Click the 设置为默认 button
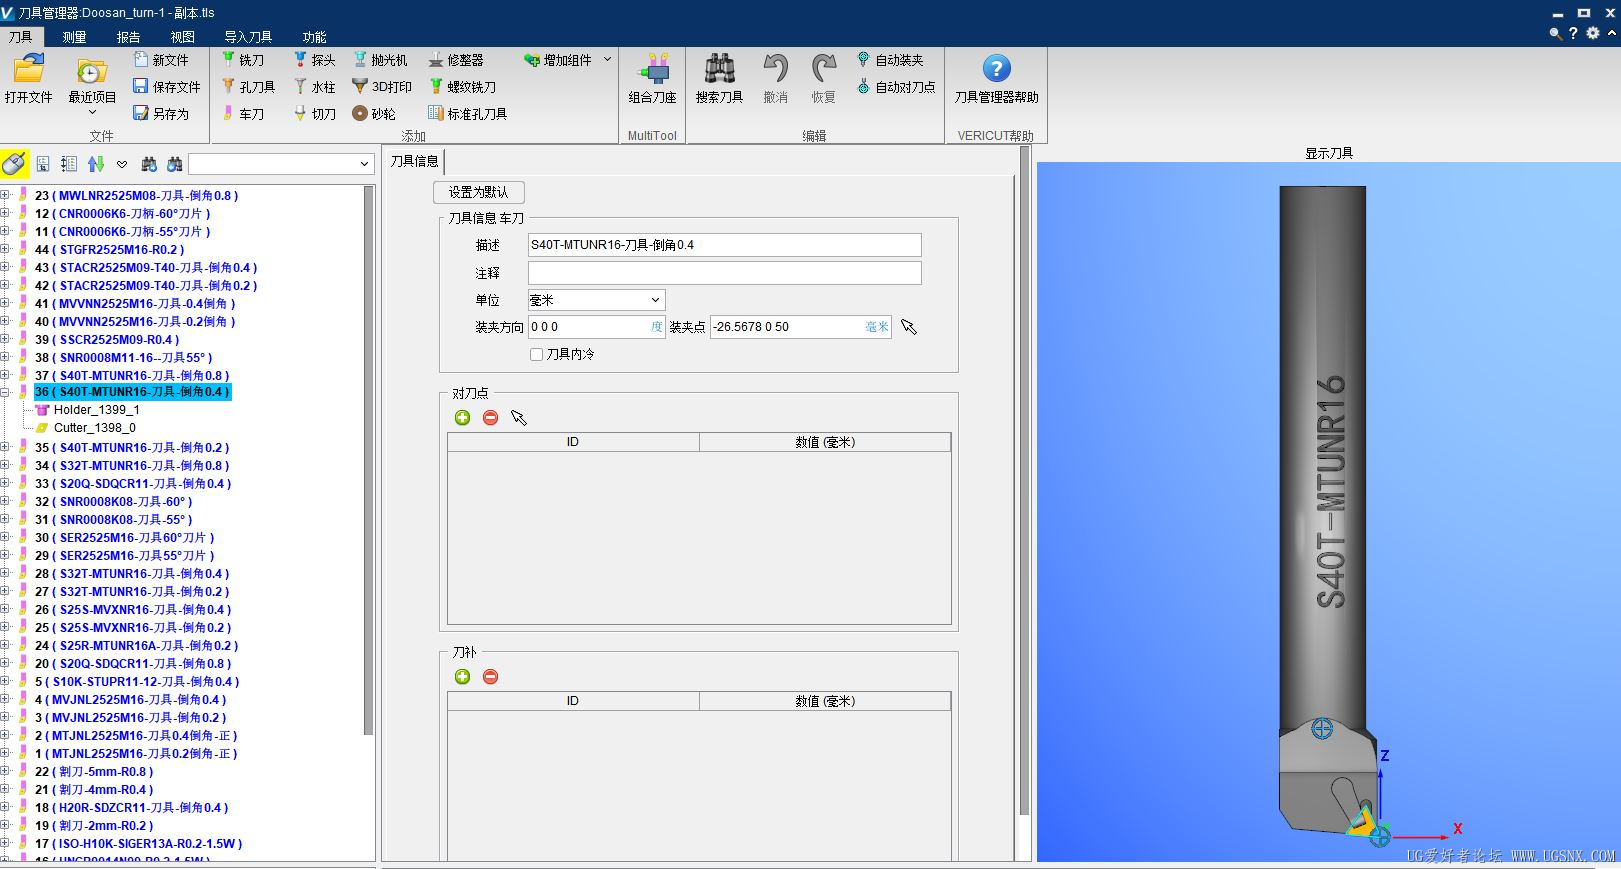Viewport: 1621px width, 869px height. [478, 192]
